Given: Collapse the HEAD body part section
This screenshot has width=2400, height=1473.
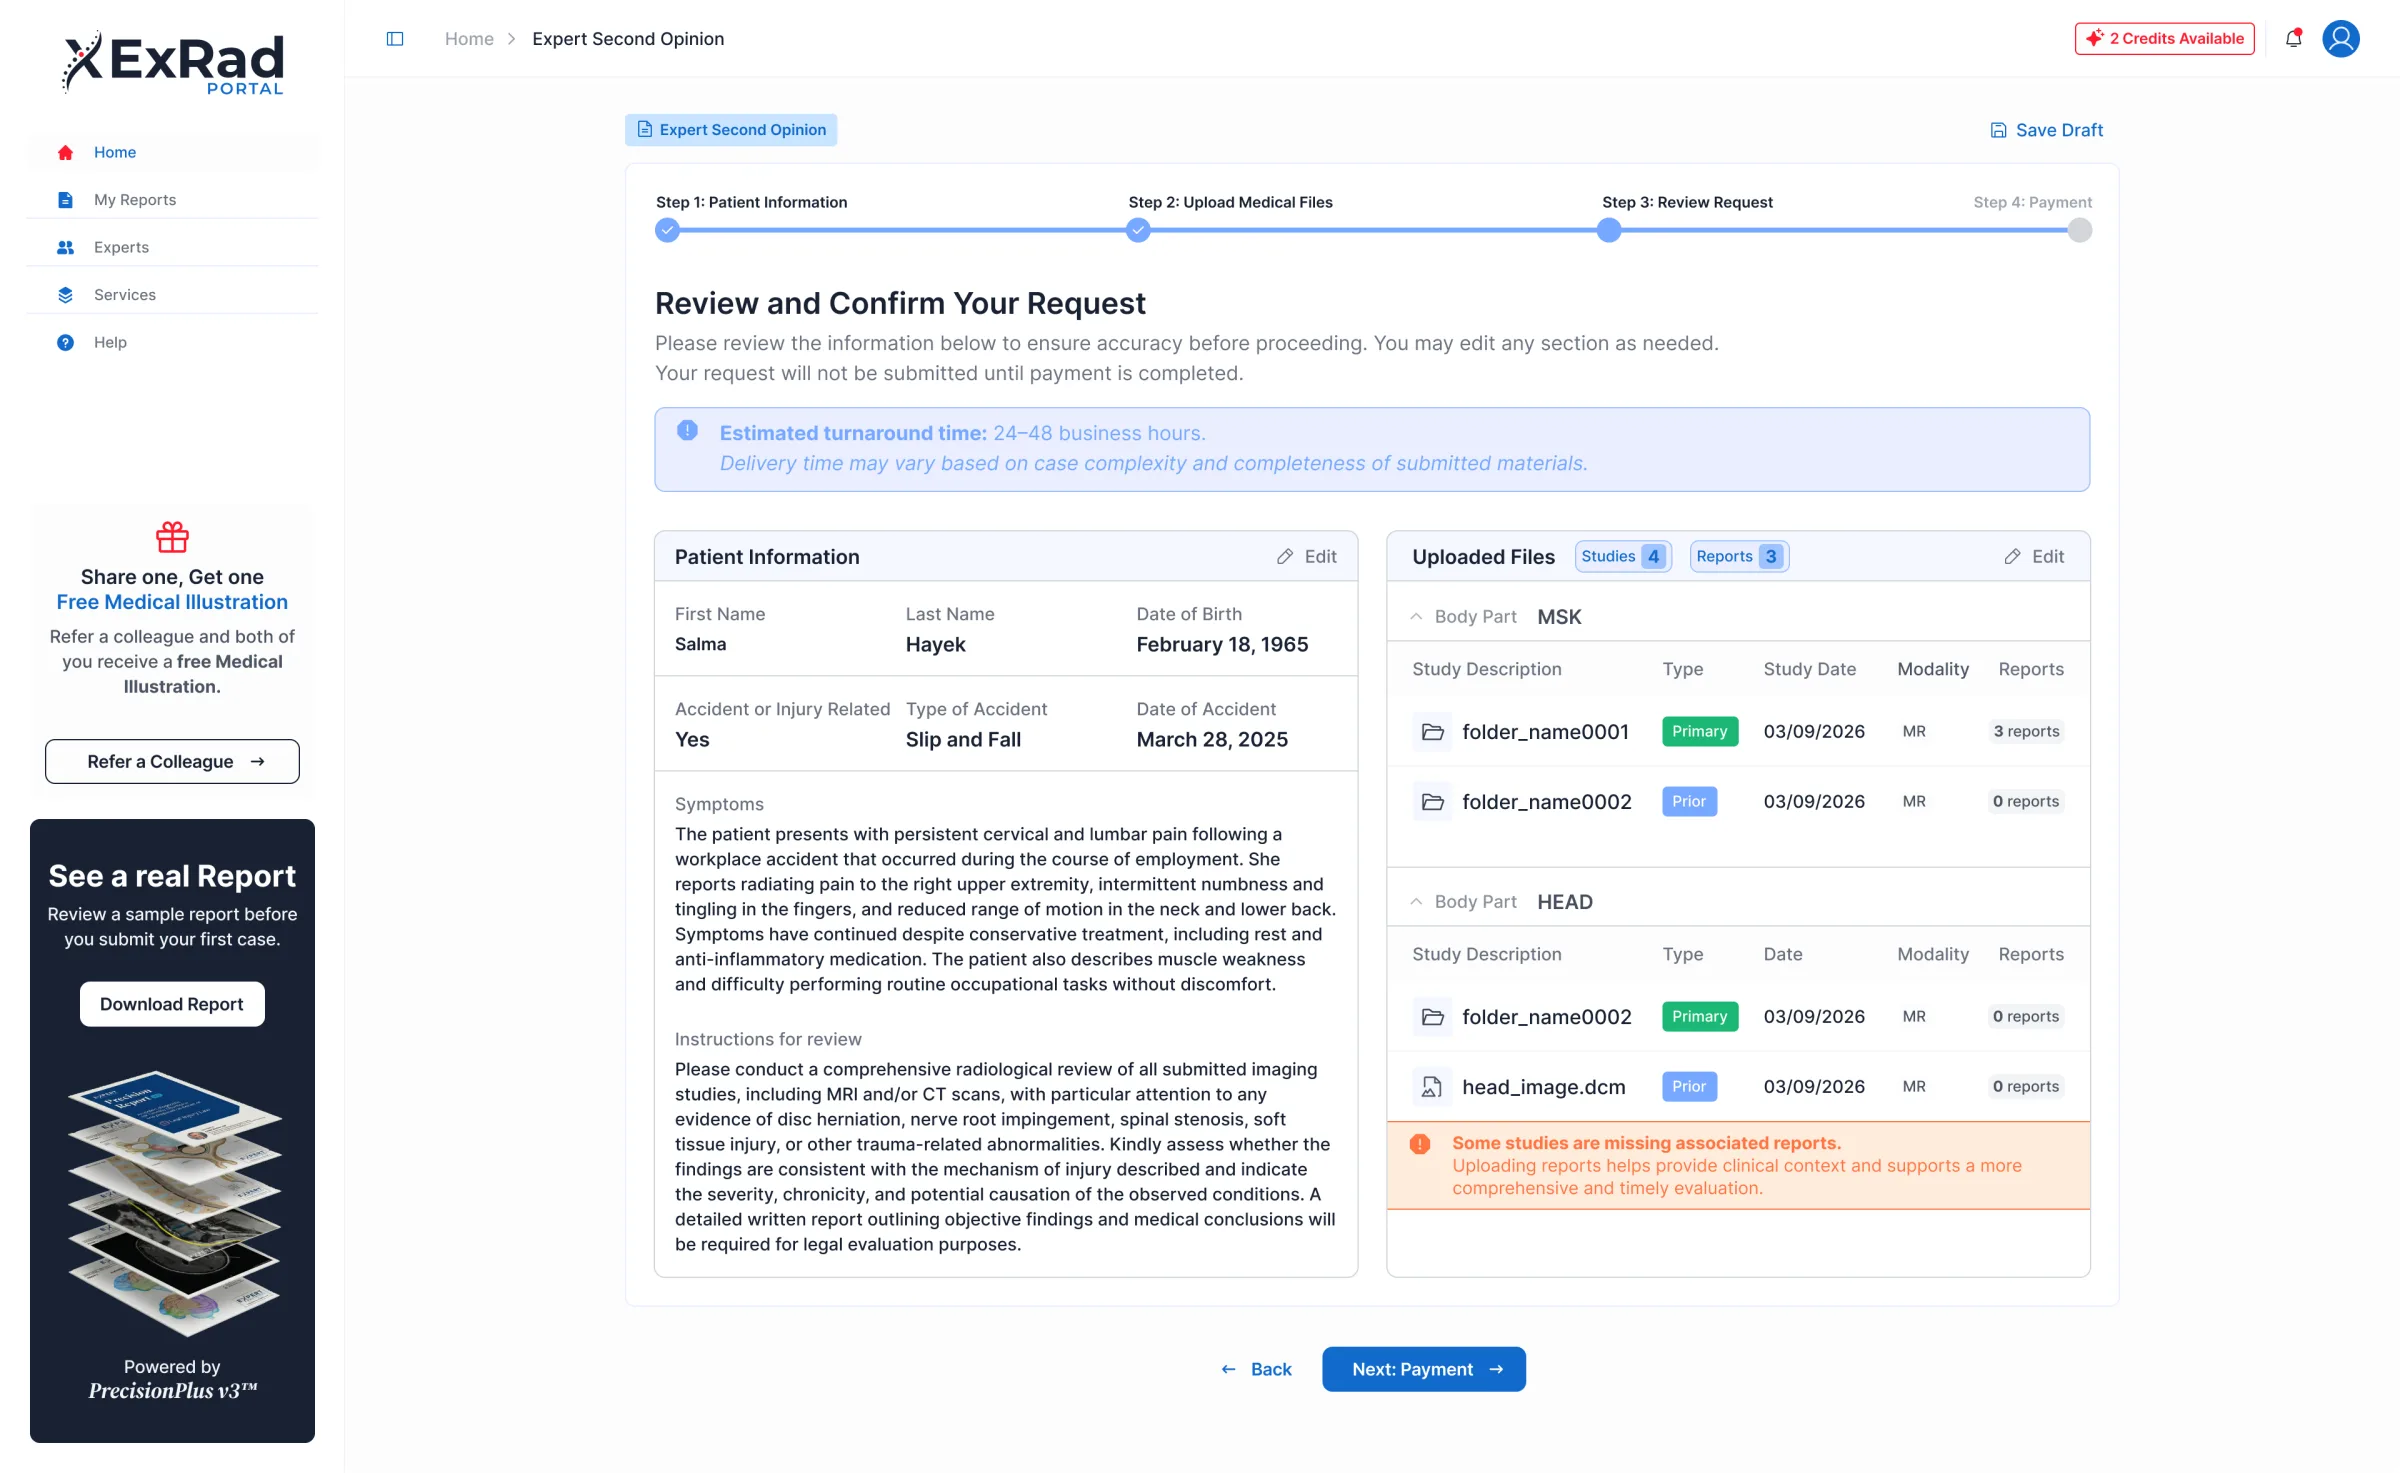Looking at the screenshot, I should click(x=1416, y=902).
